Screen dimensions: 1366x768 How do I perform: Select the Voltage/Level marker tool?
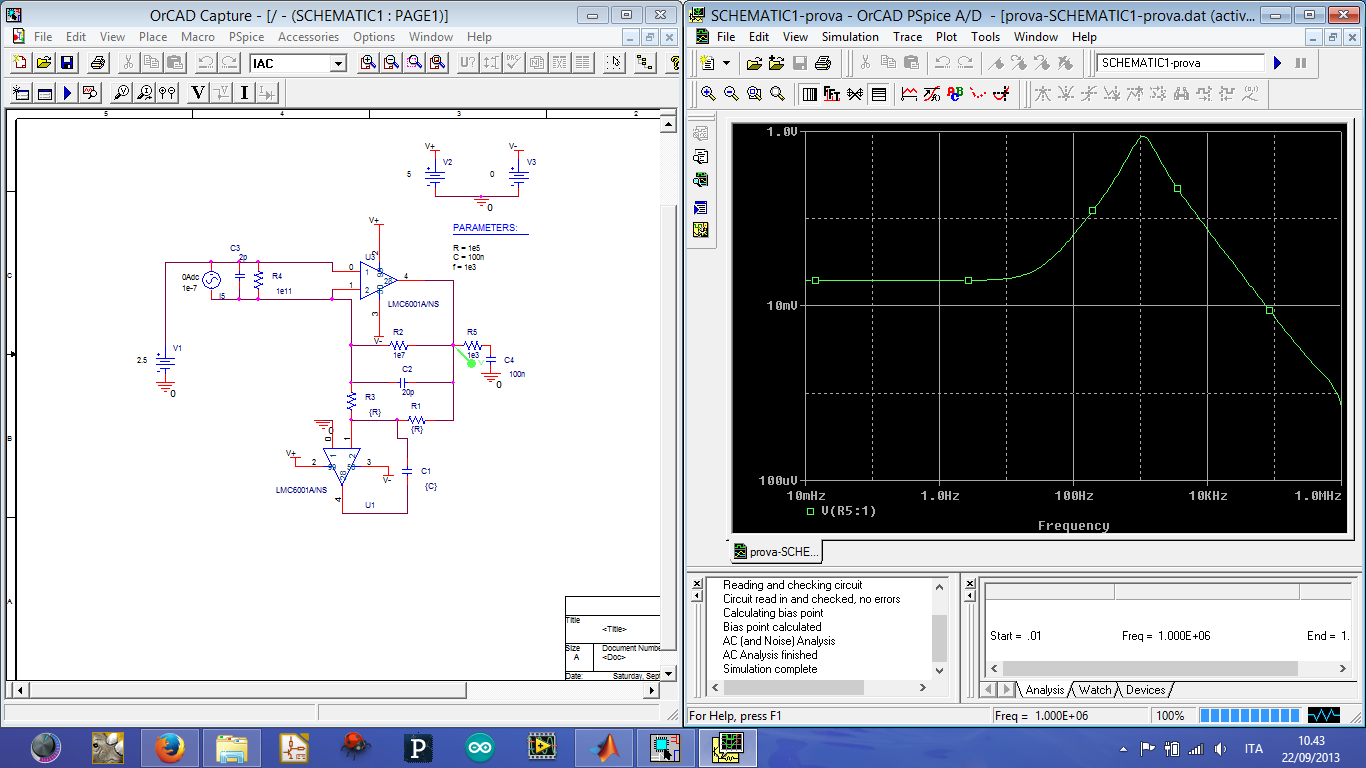click(121, 93)
